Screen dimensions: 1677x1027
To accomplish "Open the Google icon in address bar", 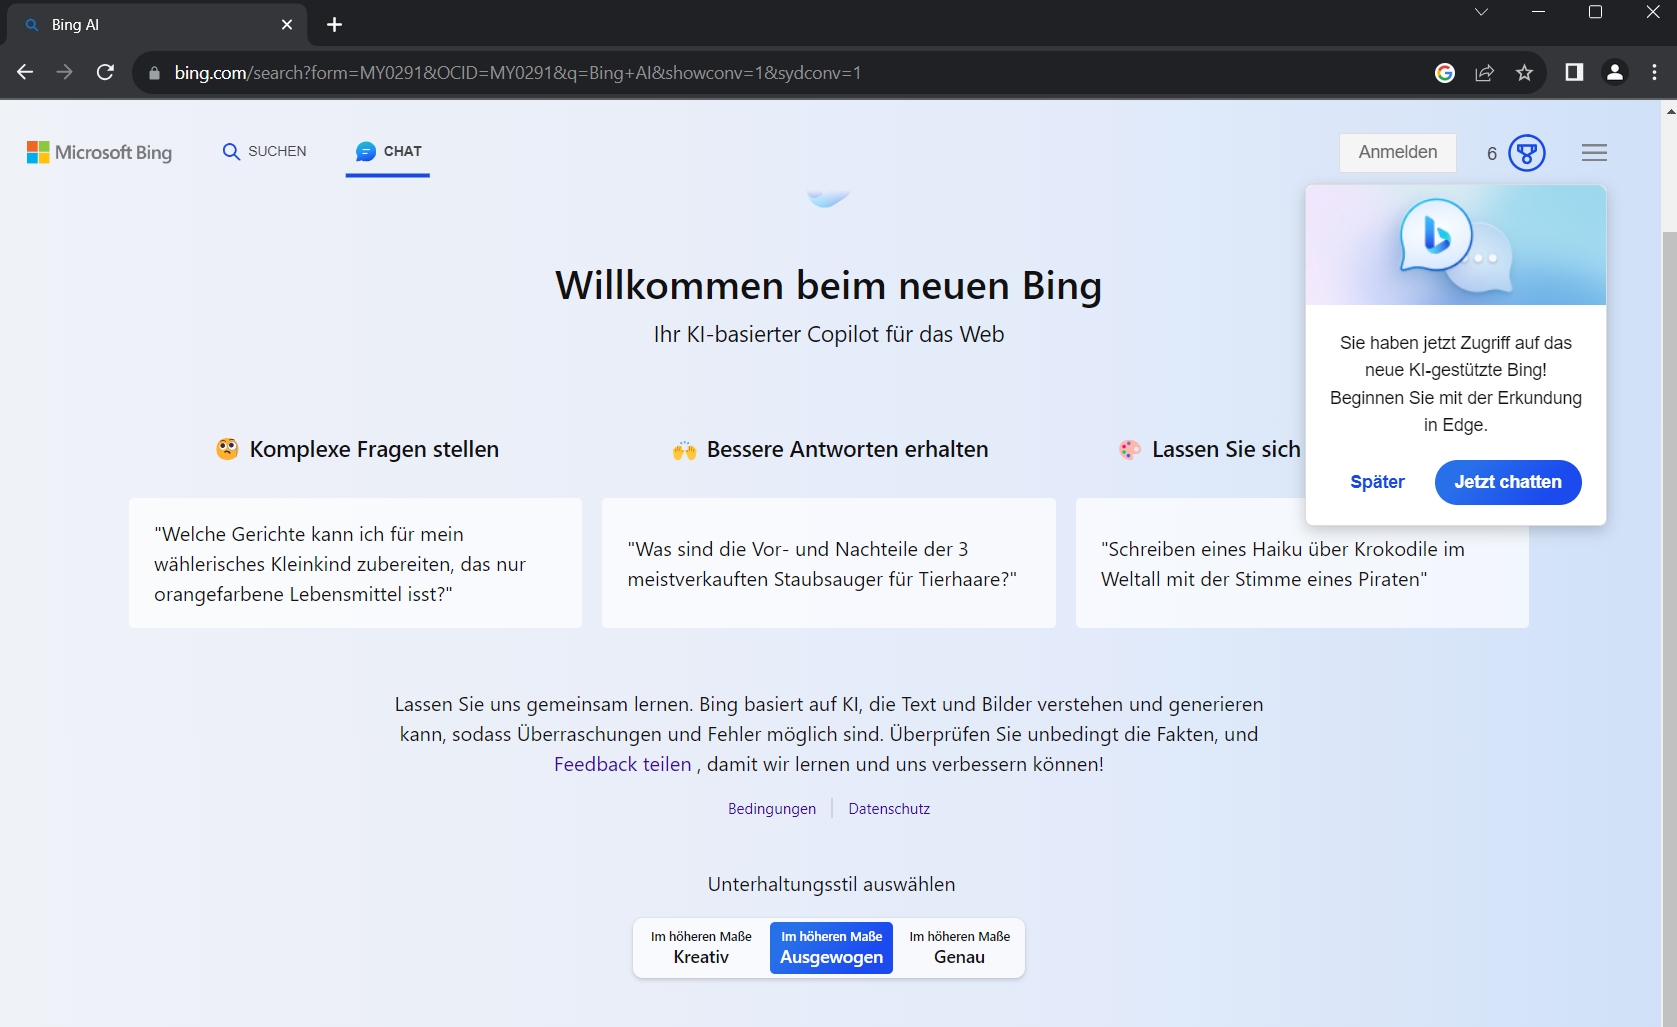I will 1444,72.
